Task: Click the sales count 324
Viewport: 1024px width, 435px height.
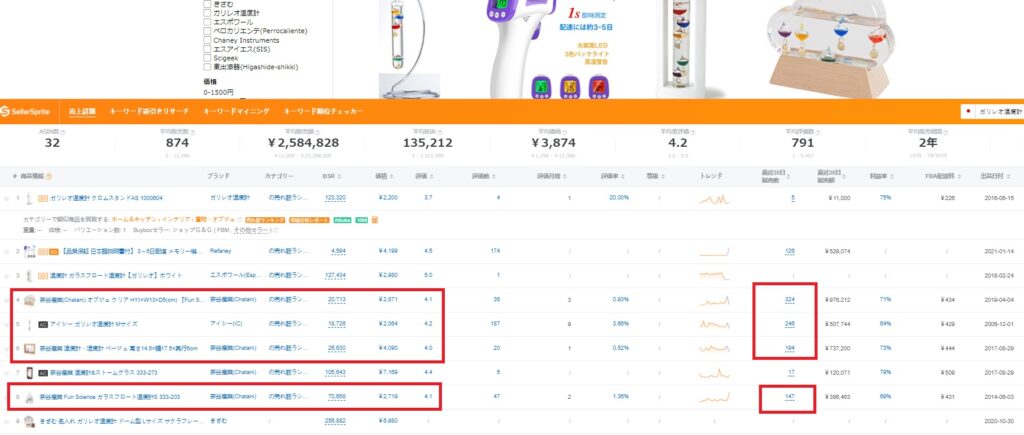Action: click(x=790, y=300)
